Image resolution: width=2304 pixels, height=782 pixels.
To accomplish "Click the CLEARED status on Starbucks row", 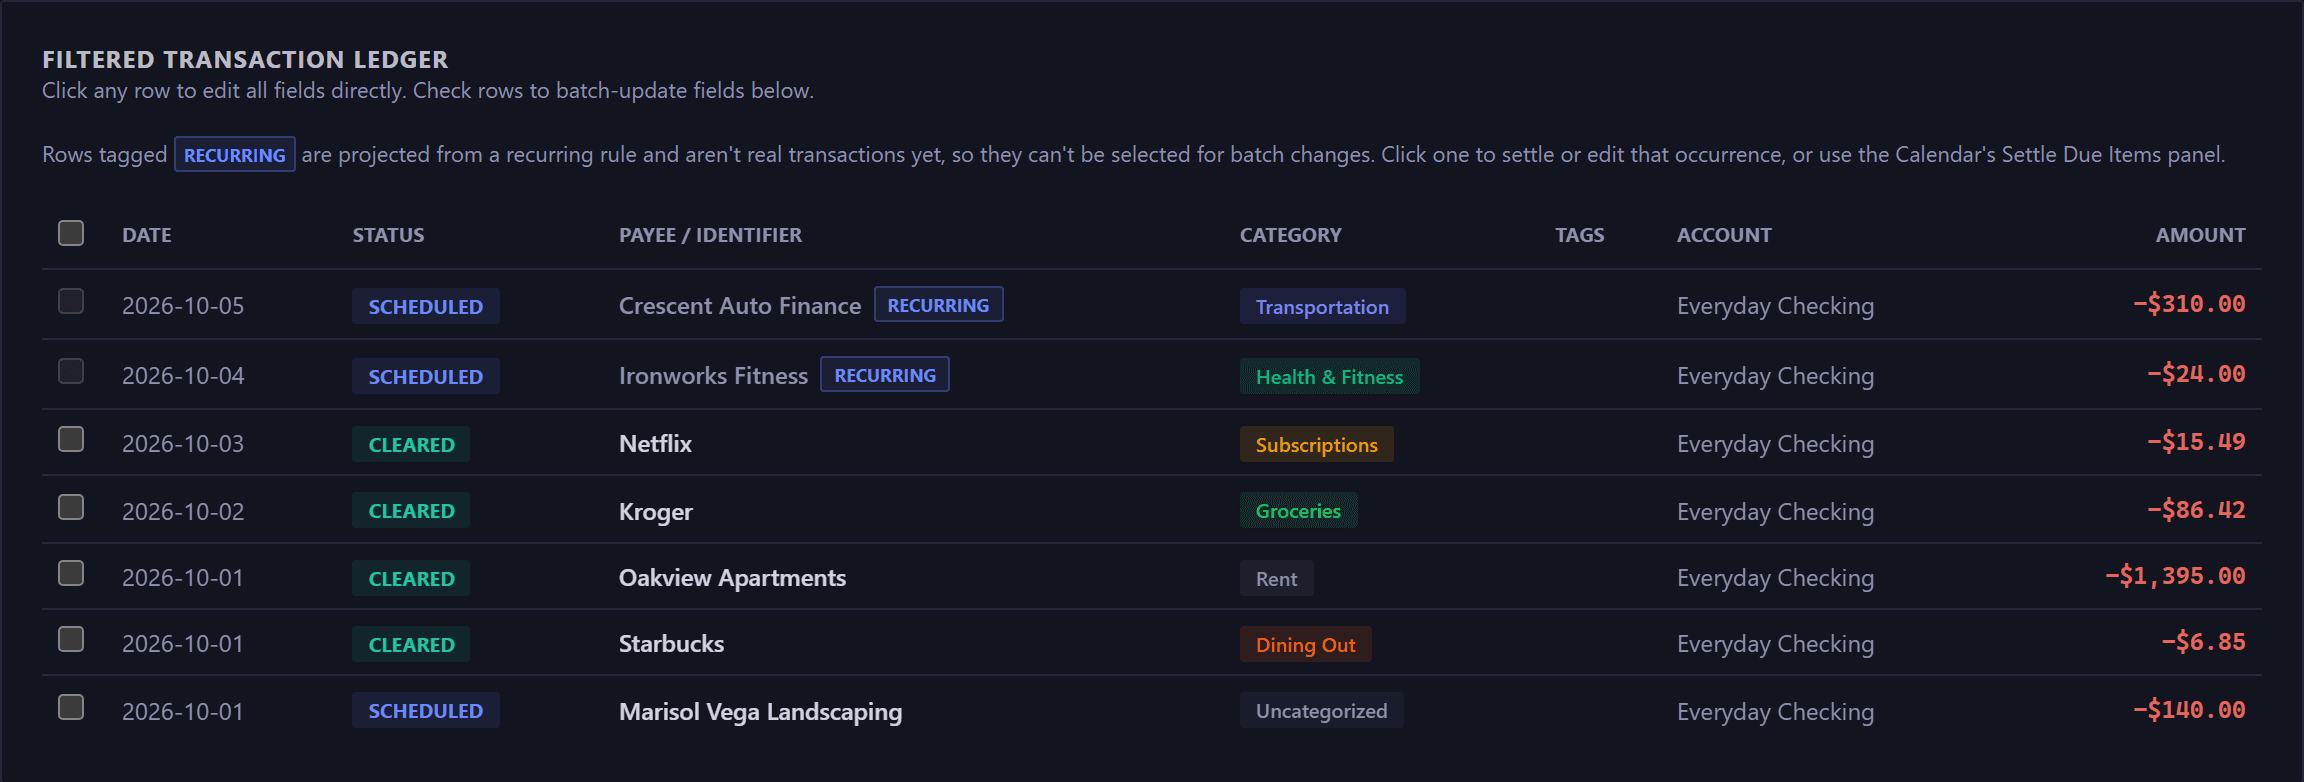I will click(x=411, y=645).
